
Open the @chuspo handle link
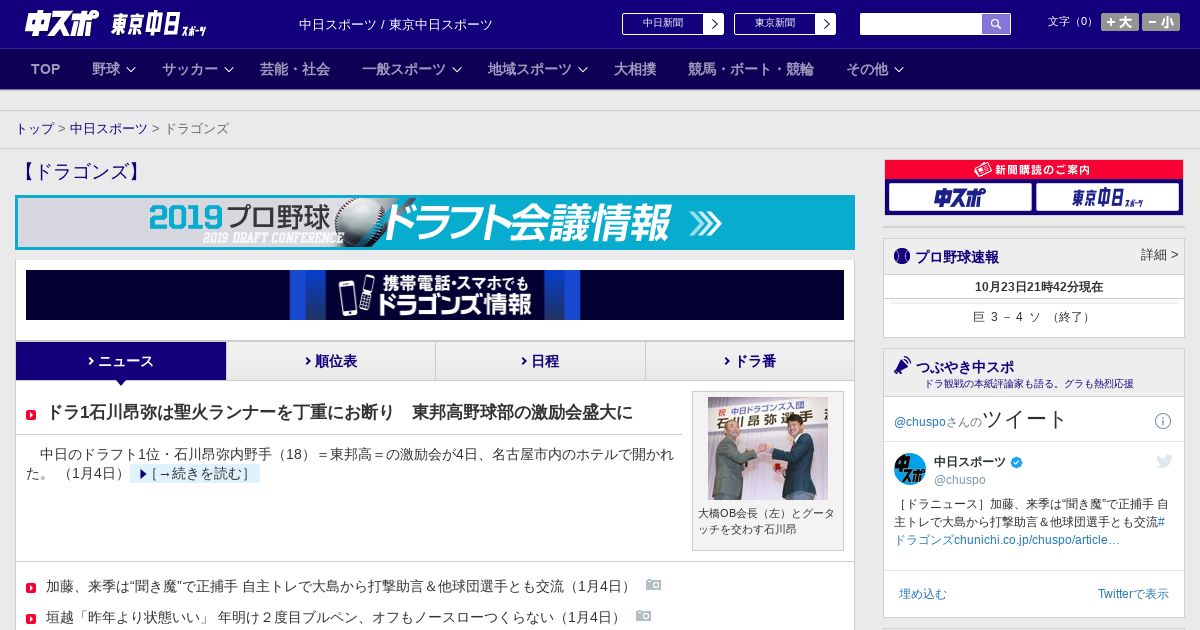tap(959, 480)
